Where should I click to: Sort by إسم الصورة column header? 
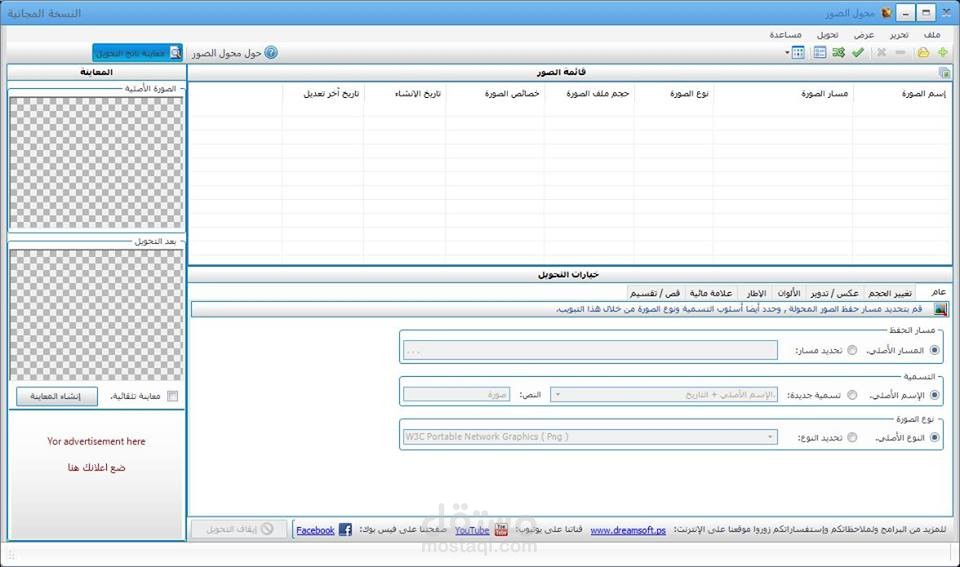click(x=902, y=94)
